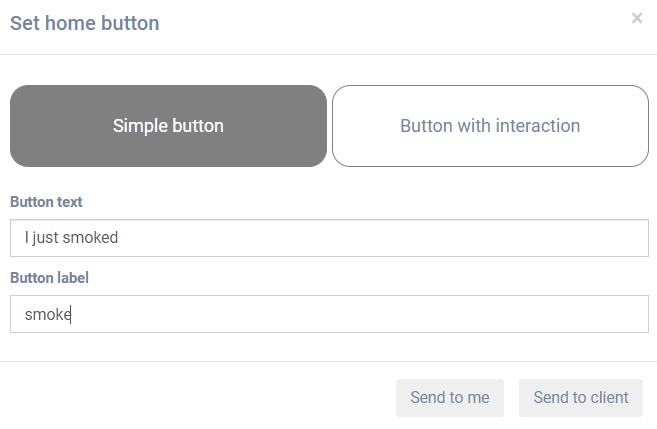Send the home button to me
The width and height of the screenshot is (657, 429).
click(449, 398)
